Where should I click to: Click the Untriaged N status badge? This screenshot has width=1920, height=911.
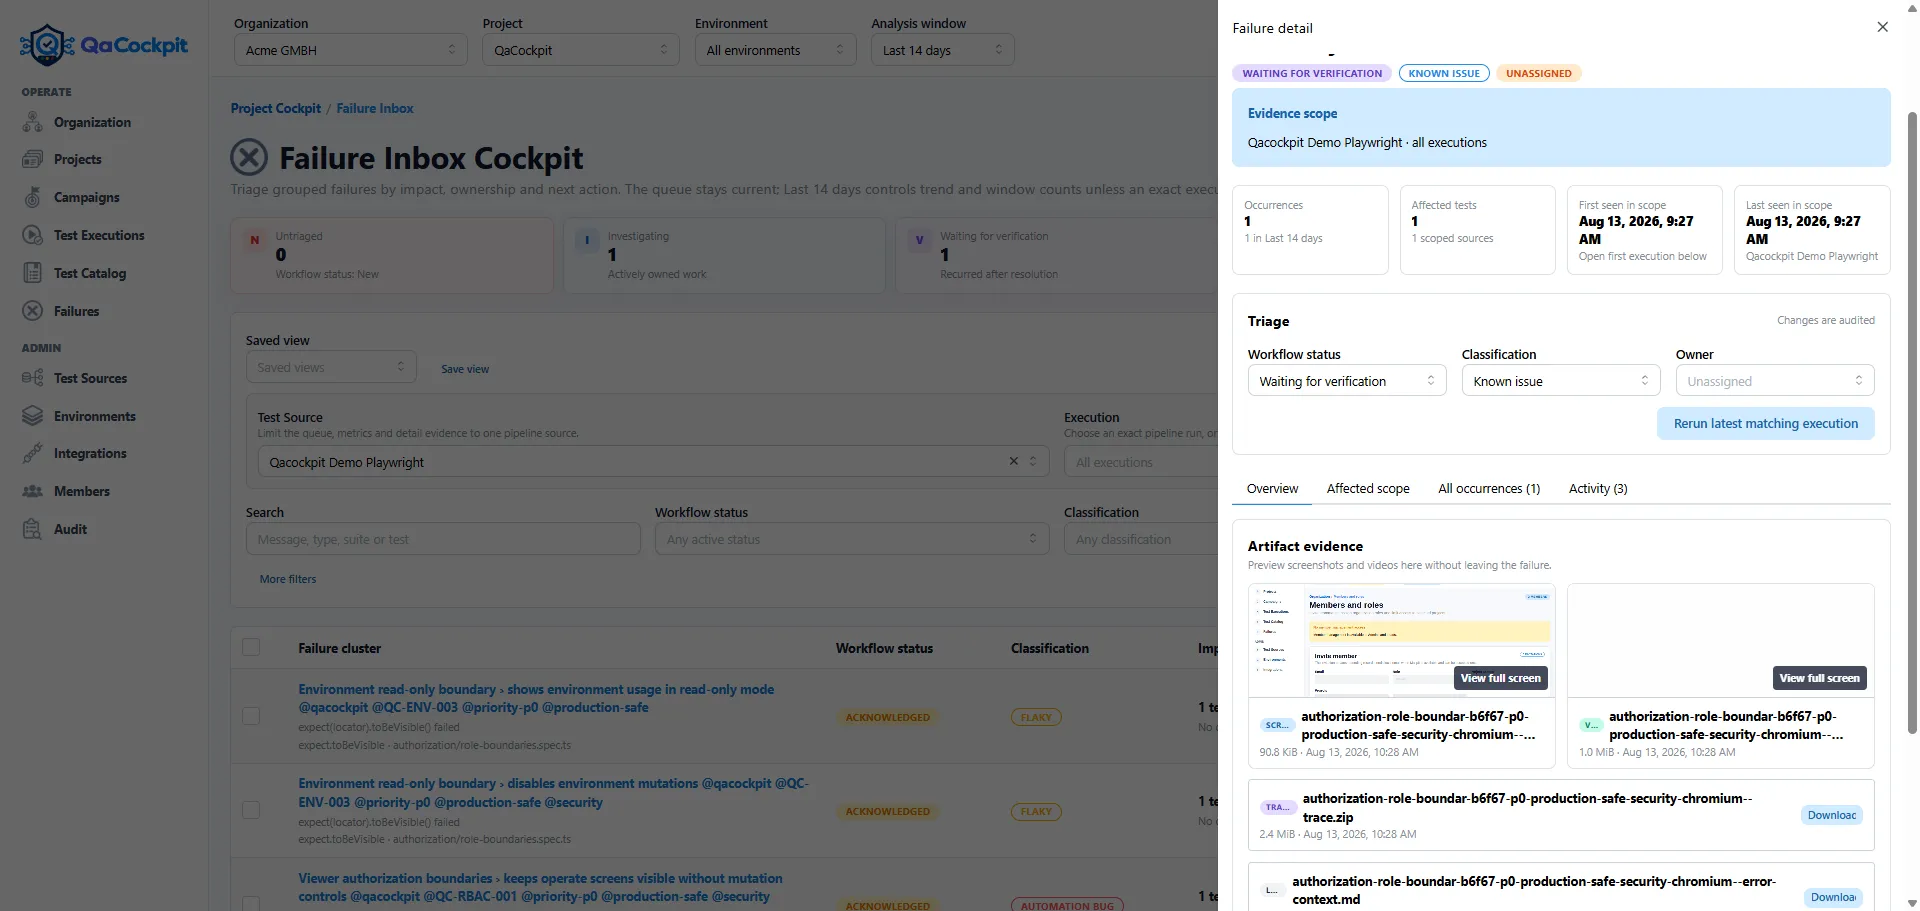click(255, 240)
